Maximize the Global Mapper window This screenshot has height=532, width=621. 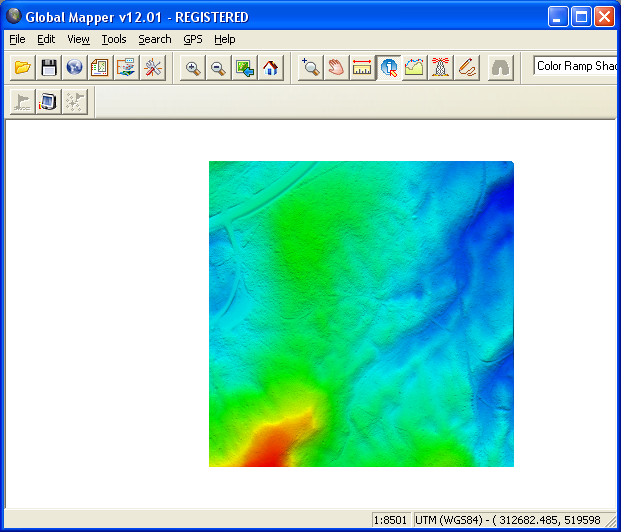click(x=581, y=17)
